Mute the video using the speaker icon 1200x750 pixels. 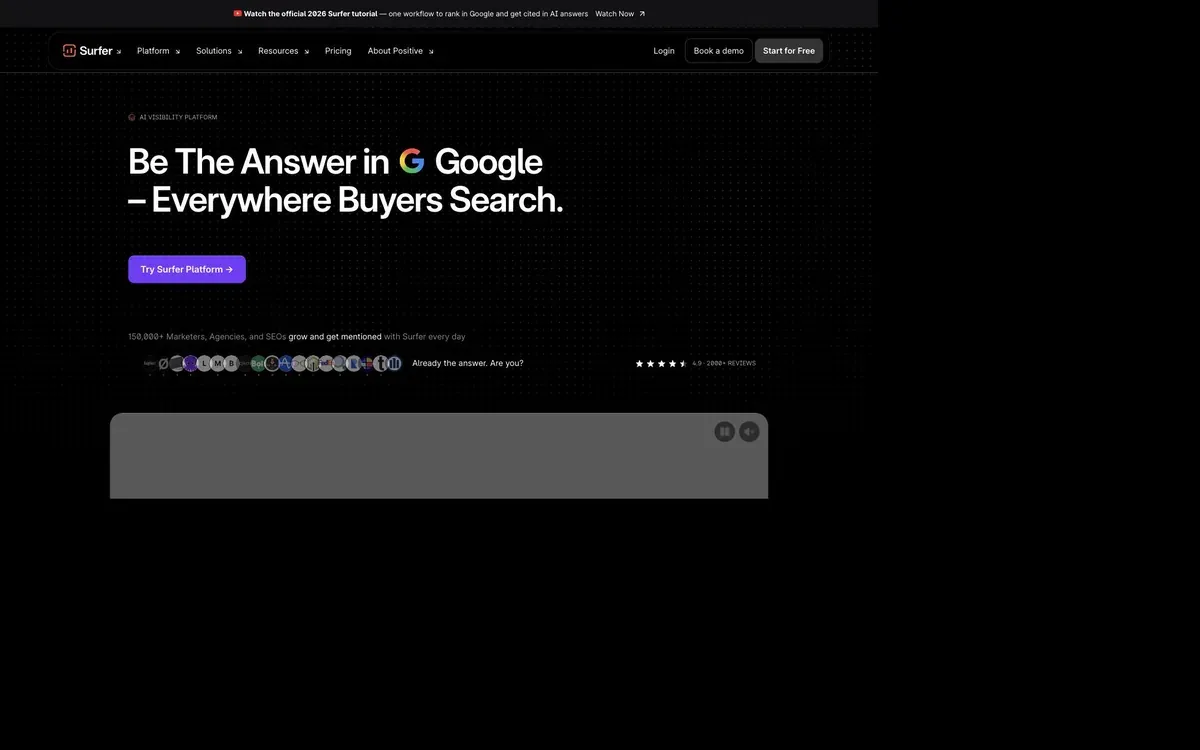coord(749,431)
